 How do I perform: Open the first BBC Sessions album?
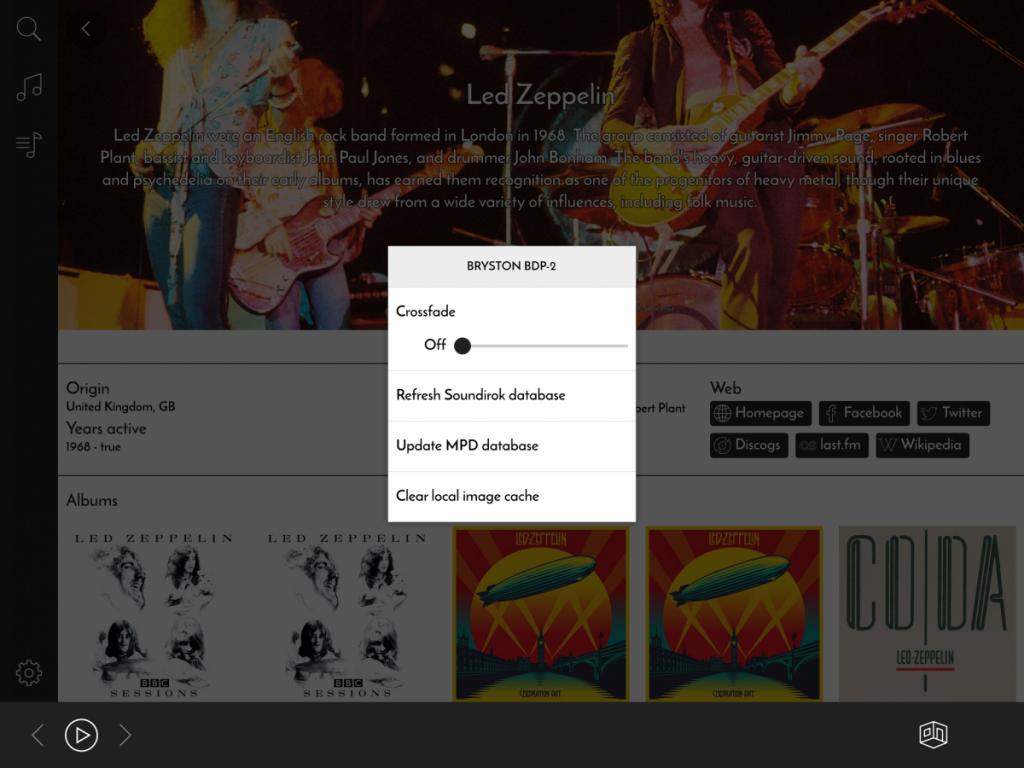(154, 614)
